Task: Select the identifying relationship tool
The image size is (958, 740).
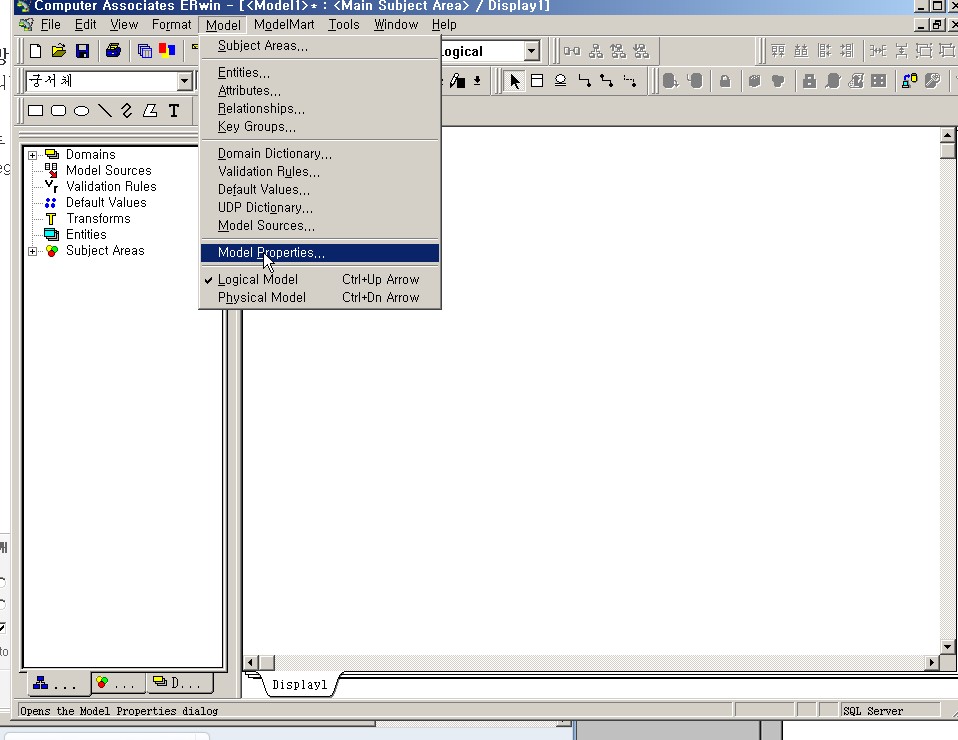Action: point(584,81)
